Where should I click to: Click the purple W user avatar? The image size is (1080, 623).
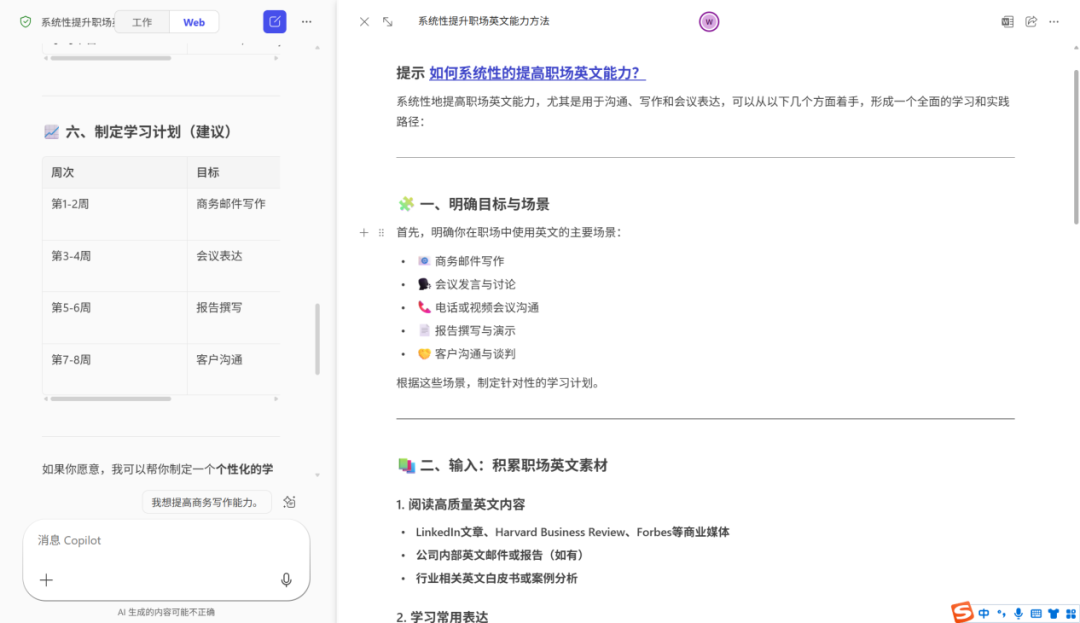pos(709,21)
